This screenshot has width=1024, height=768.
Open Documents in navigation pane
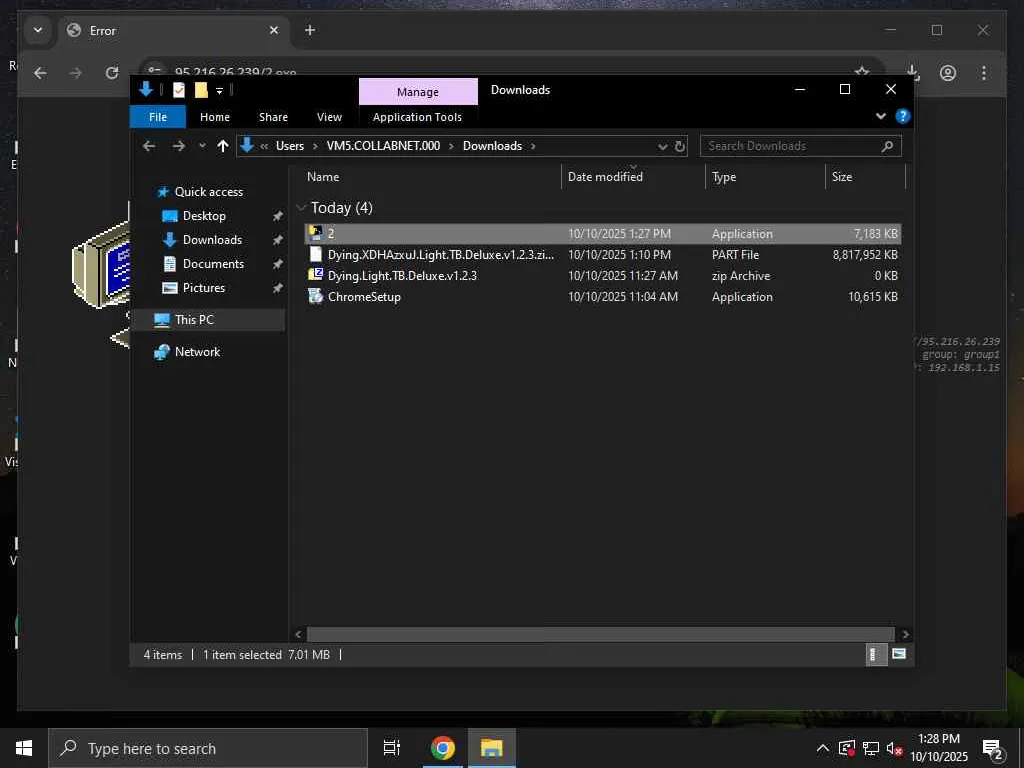(214, 264)
